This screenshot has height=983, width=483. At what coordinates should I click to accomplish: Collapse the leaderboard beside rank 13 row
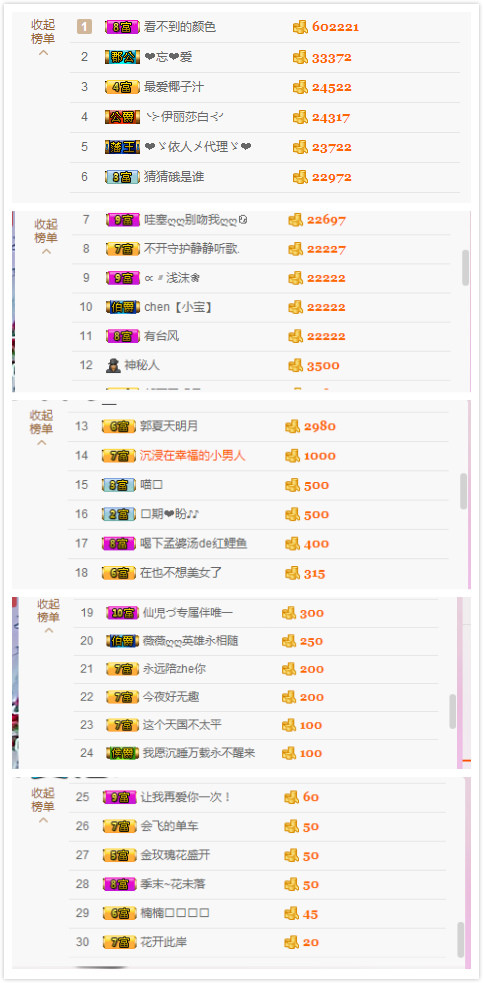pyautogui.click(x=42, y=428)
